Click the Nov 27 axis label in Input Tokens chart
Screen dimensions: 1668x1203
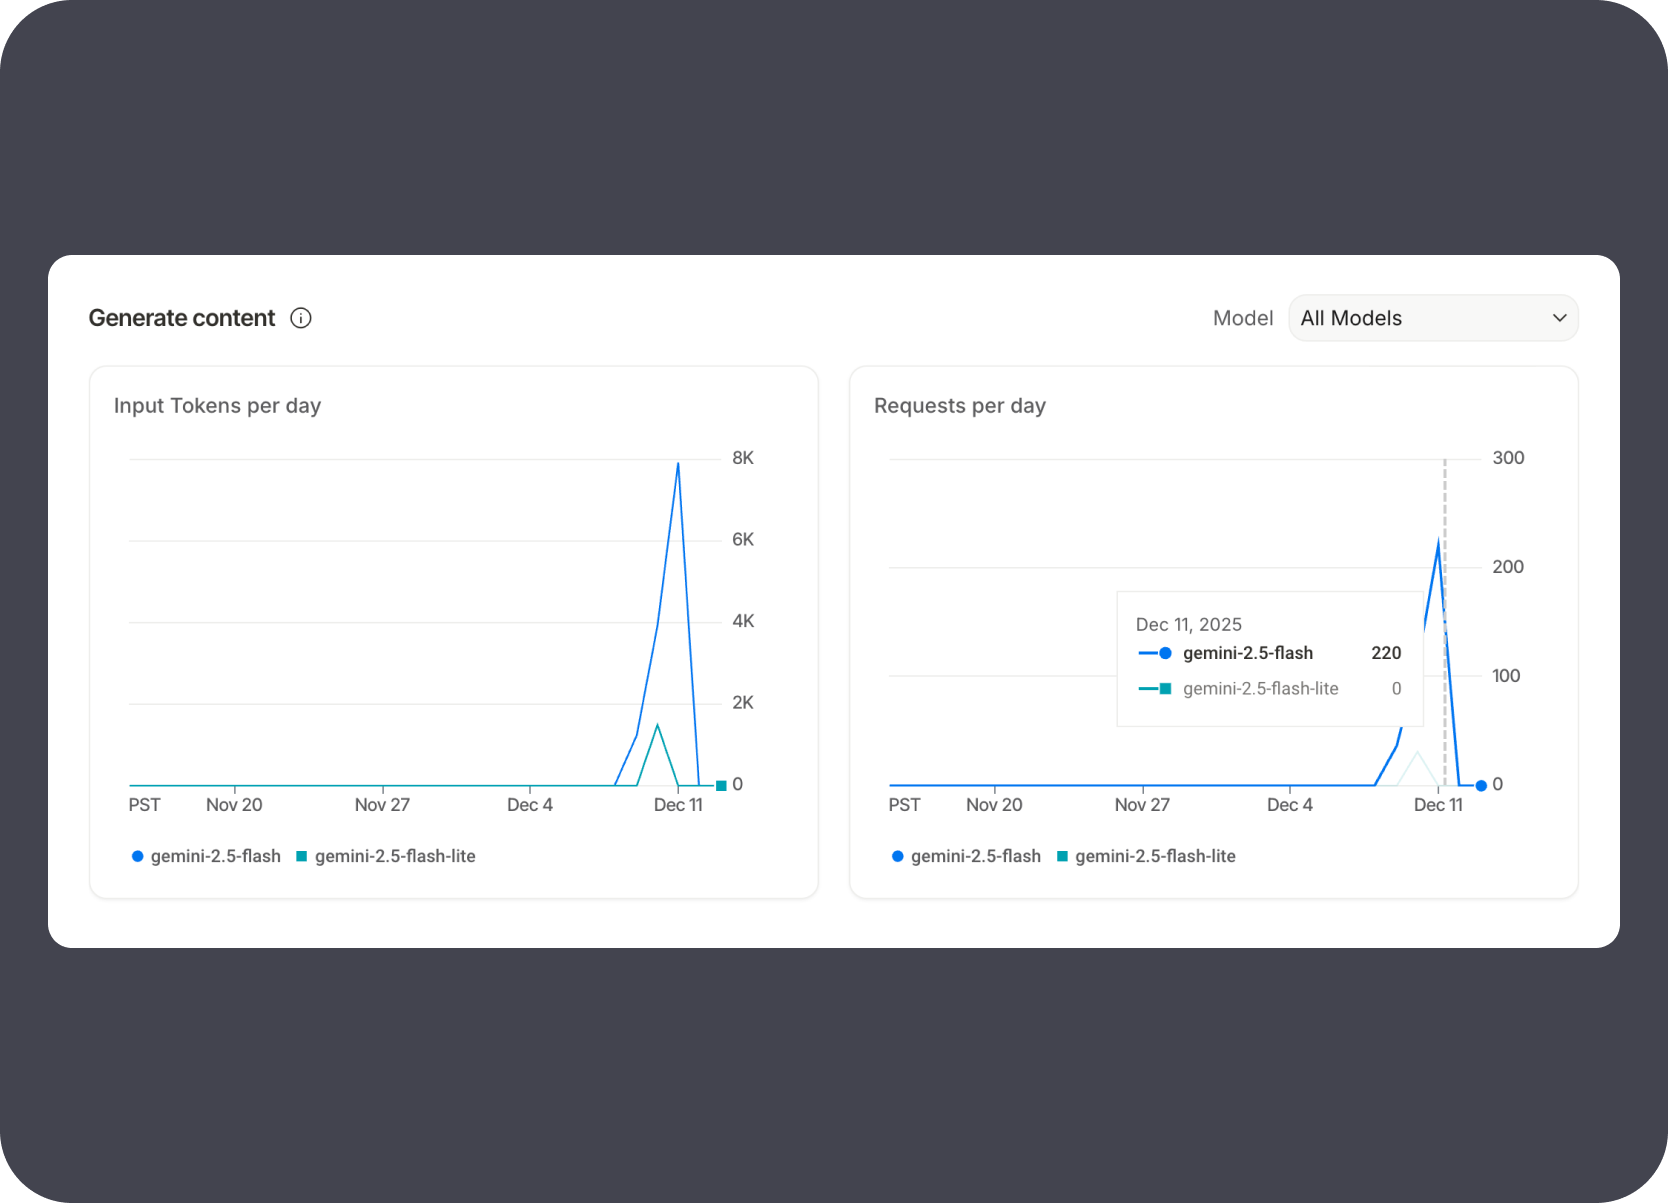point(382,805)
